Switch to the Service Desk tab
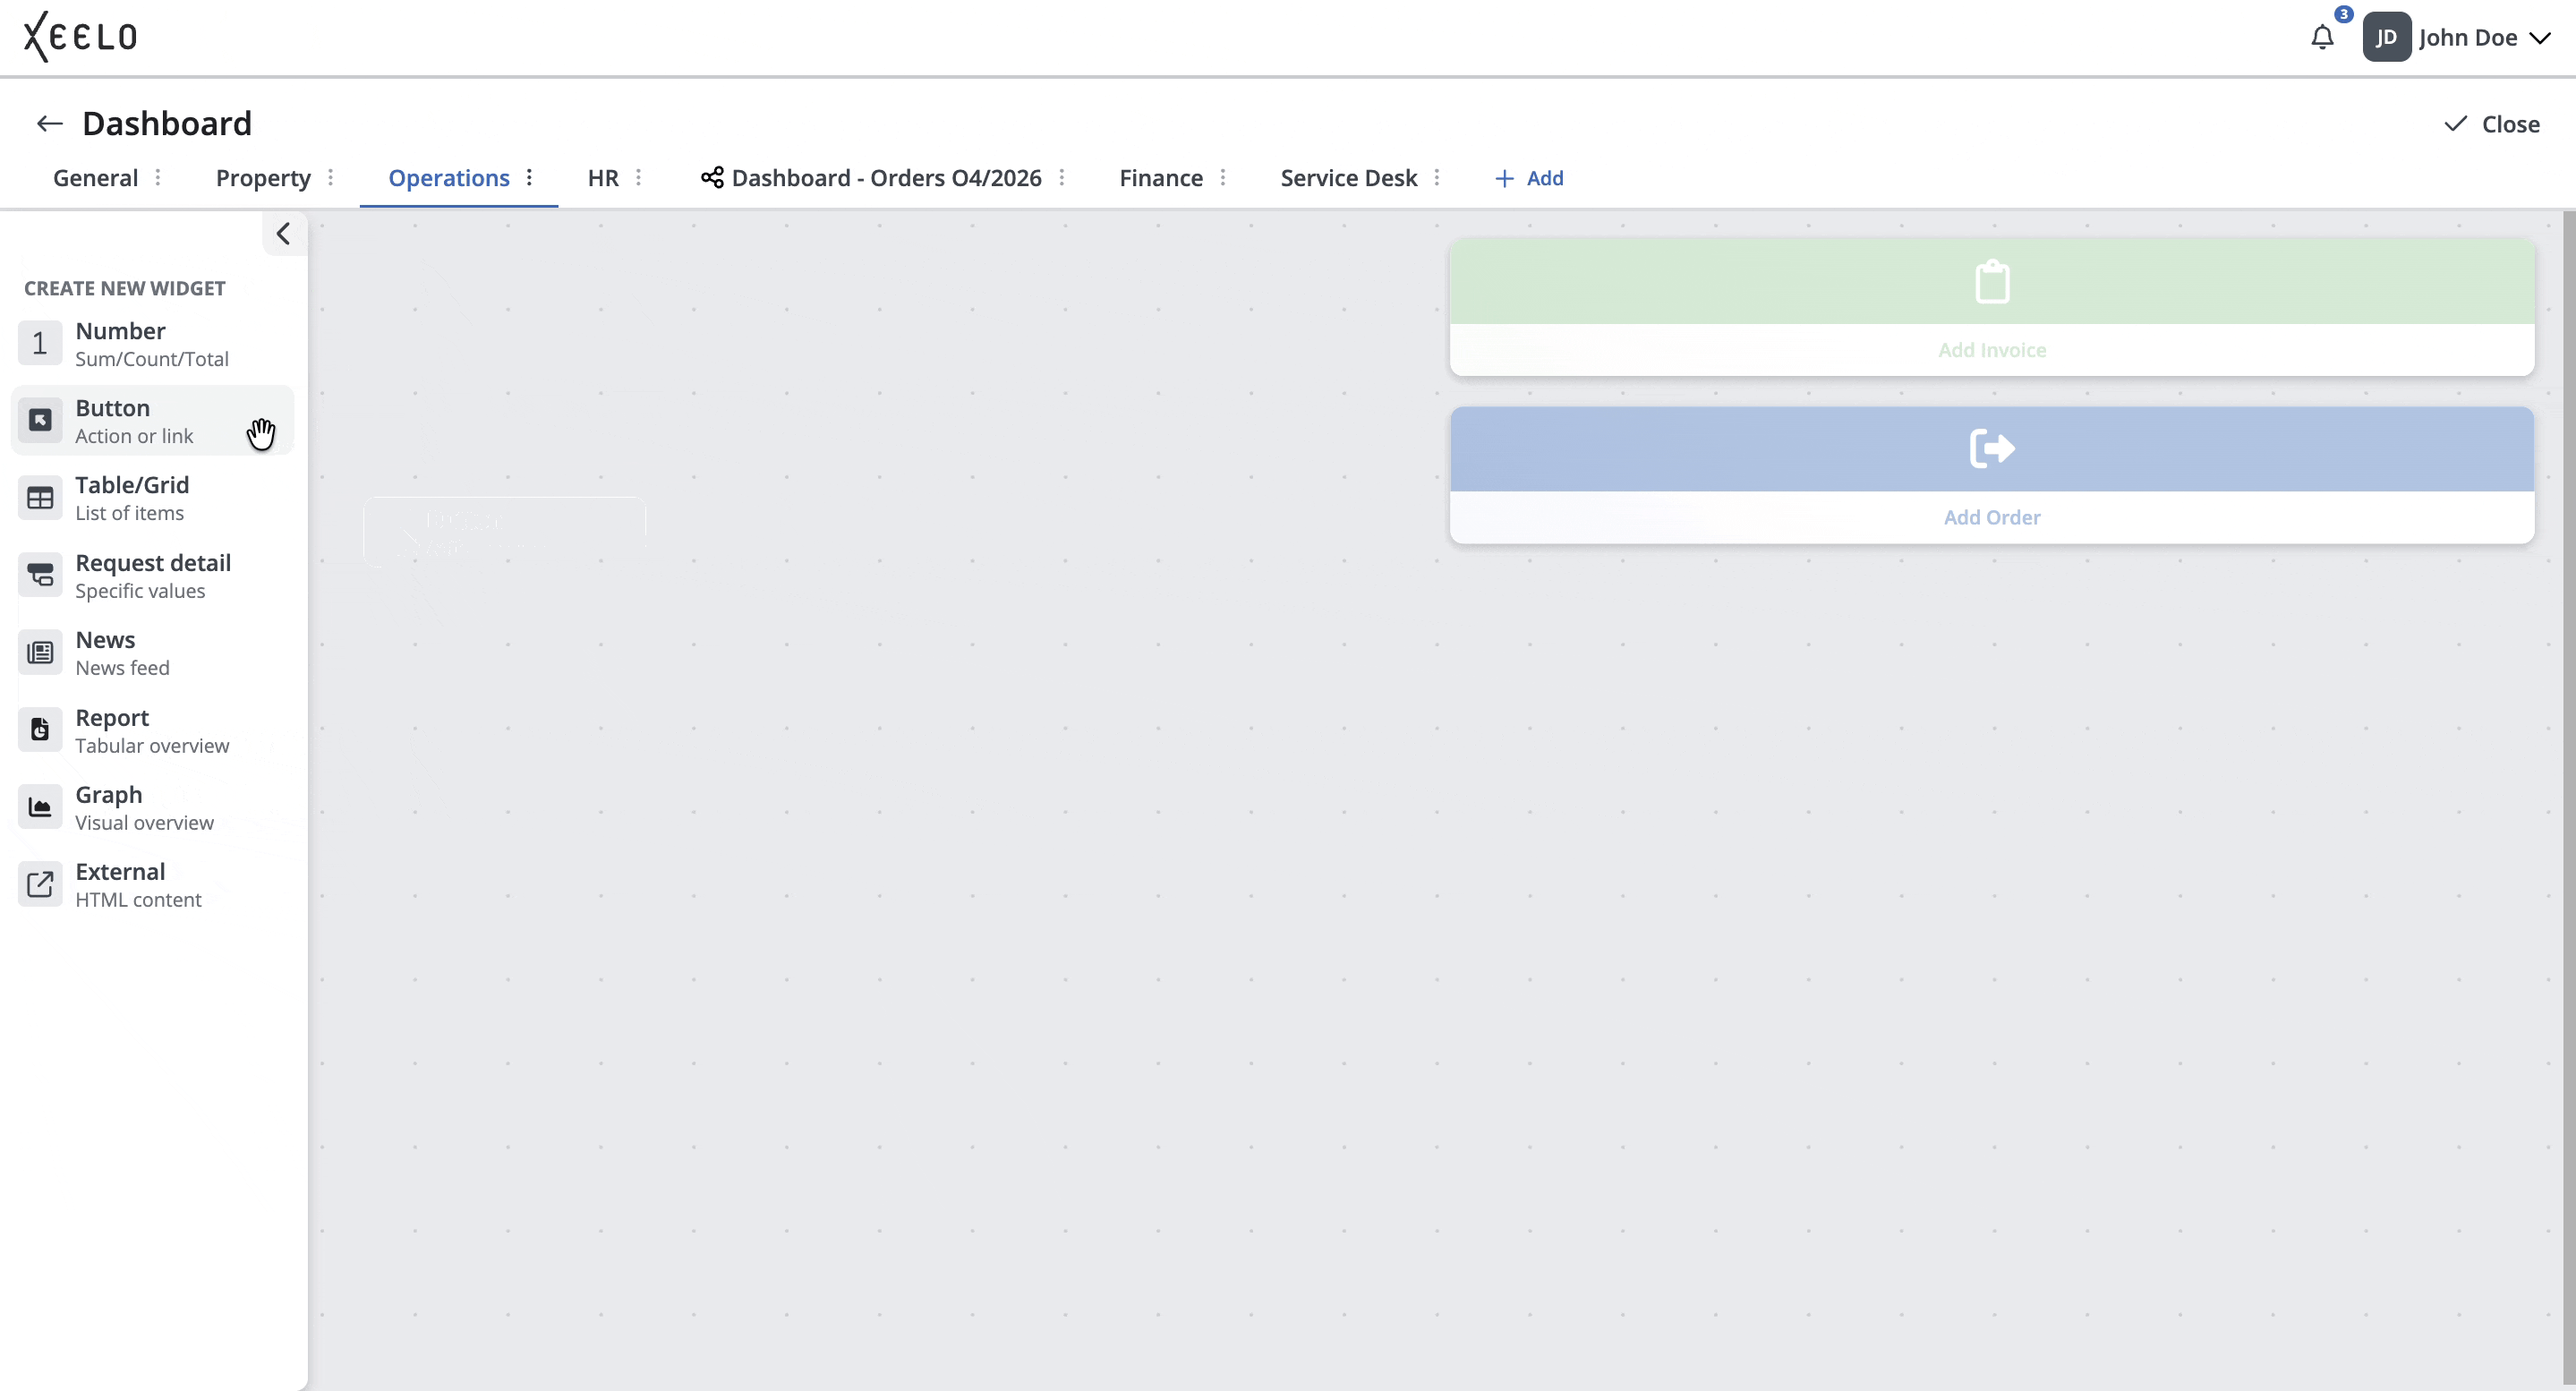Screen dimensions: 2576x1391 tap(1348, 178)
